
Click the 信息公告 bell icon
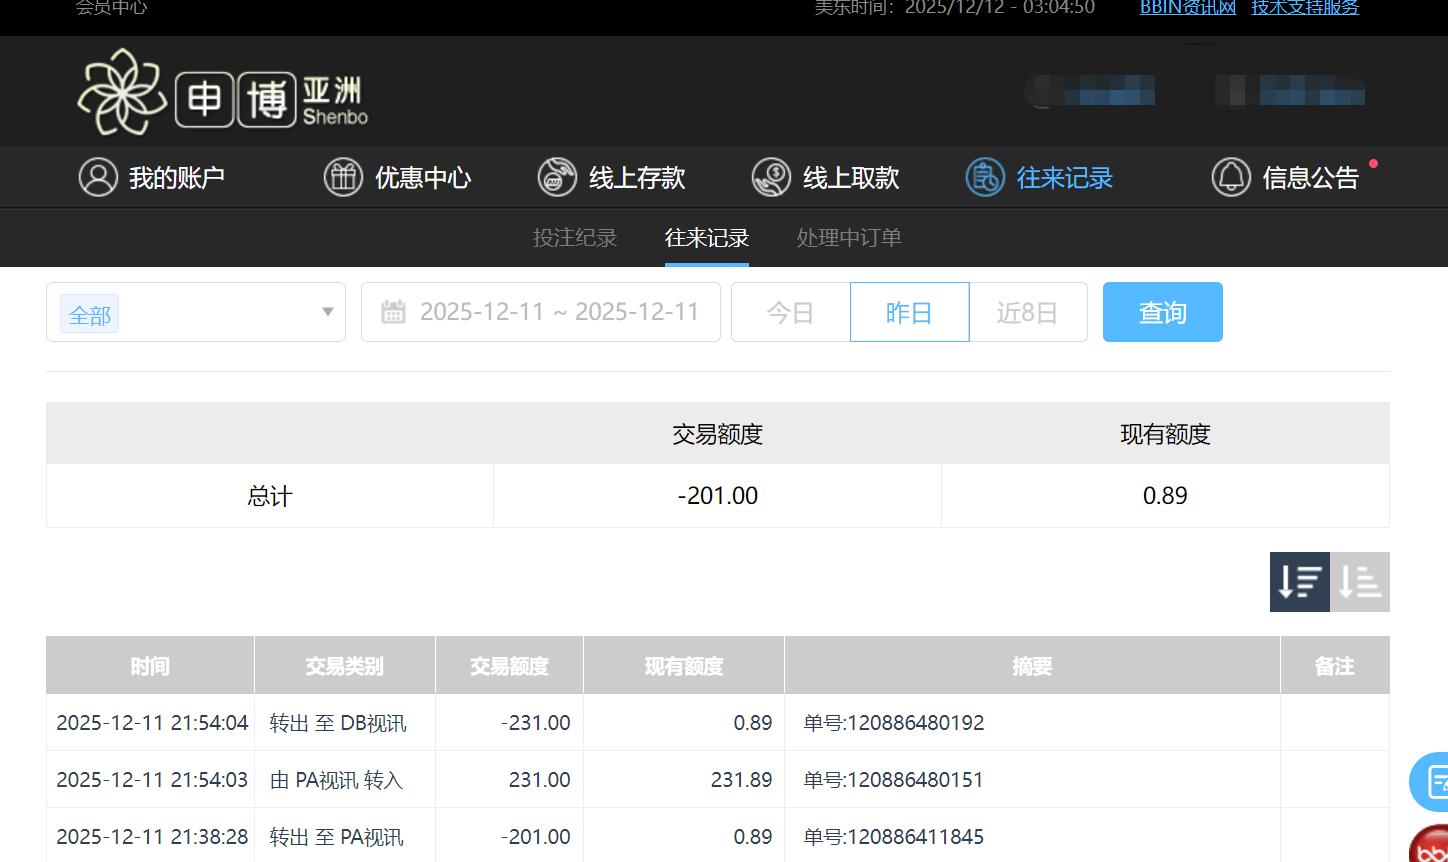point(1230,177)
